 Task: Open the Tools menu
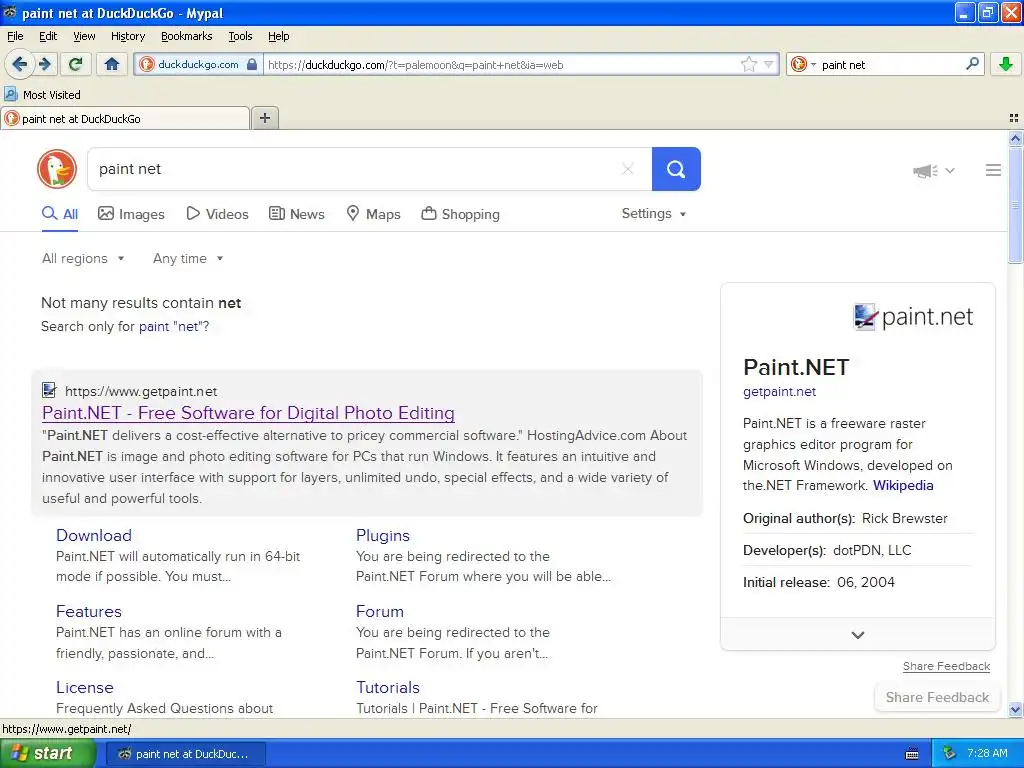click(240, 36)
